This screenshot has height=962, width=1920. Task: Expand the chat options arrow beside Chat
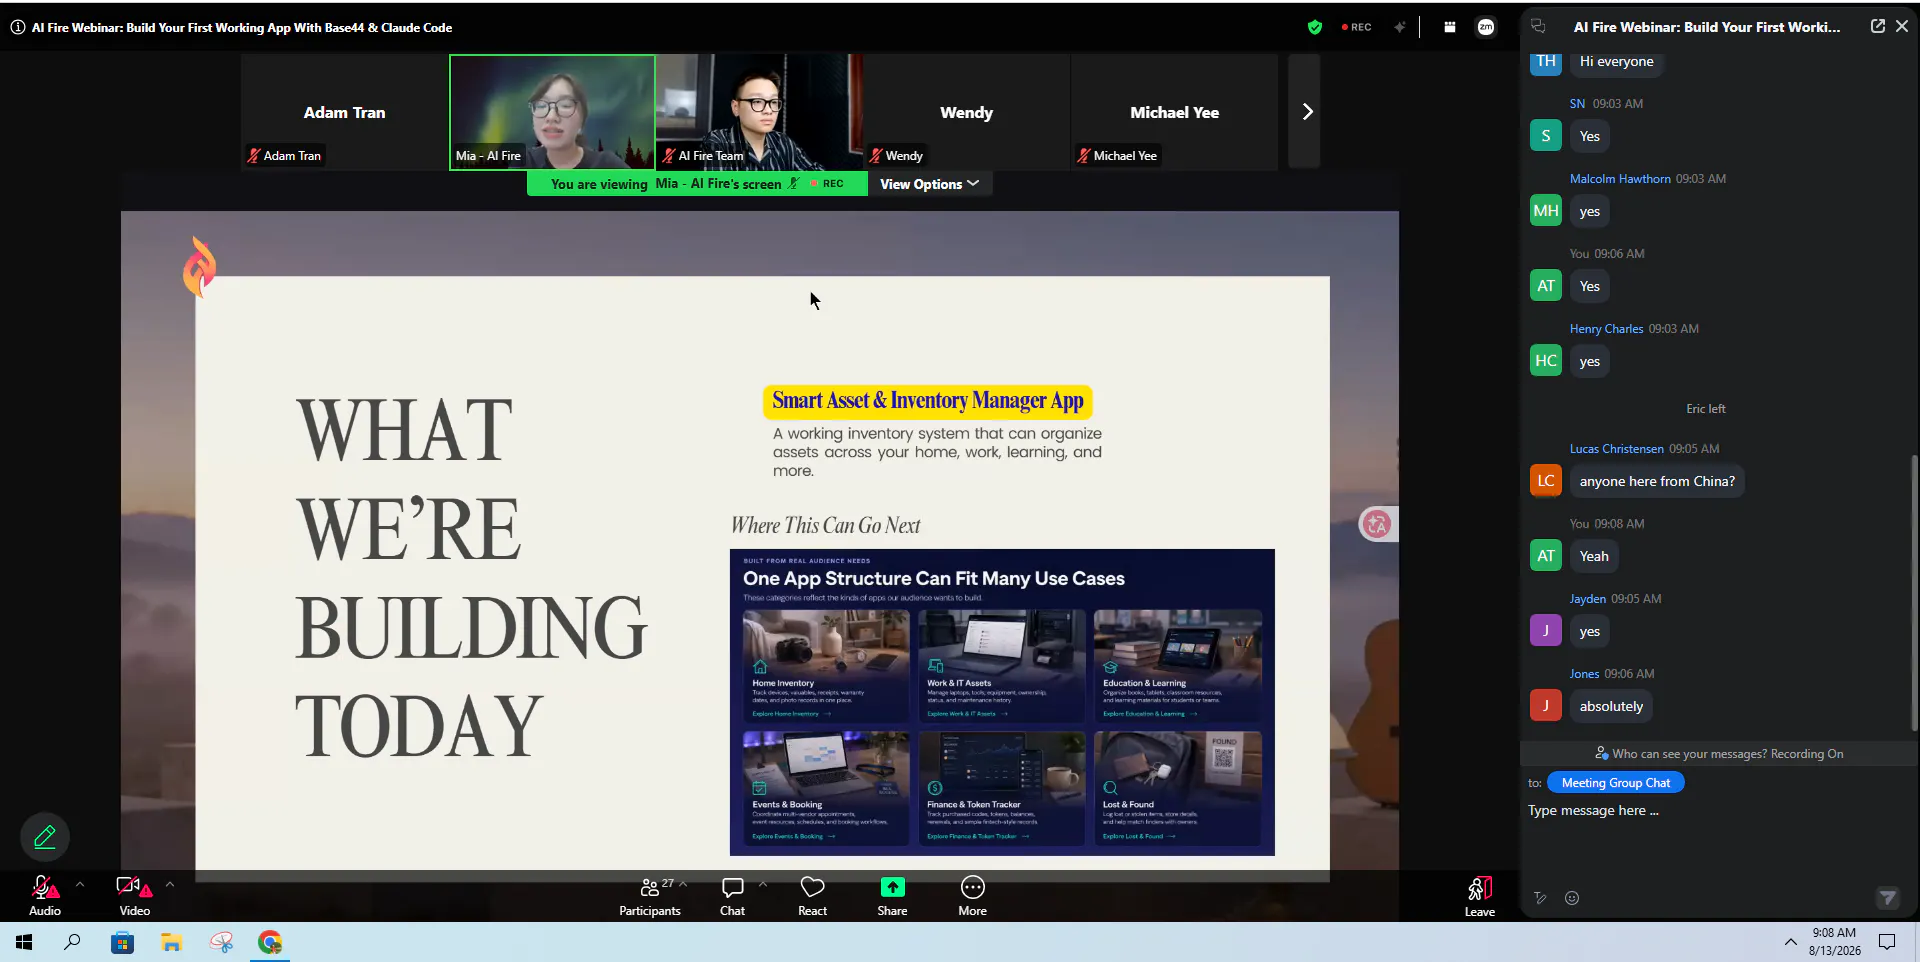(763, 884)
